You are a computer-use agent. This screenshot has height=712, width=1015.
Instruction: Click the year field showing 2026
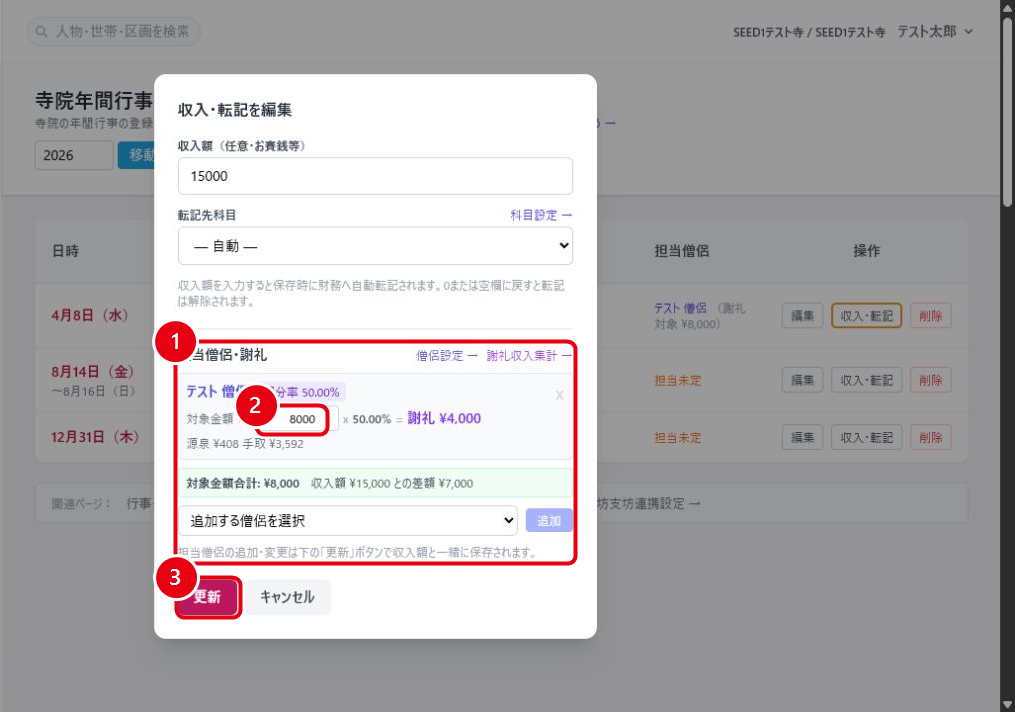(74, 155)
